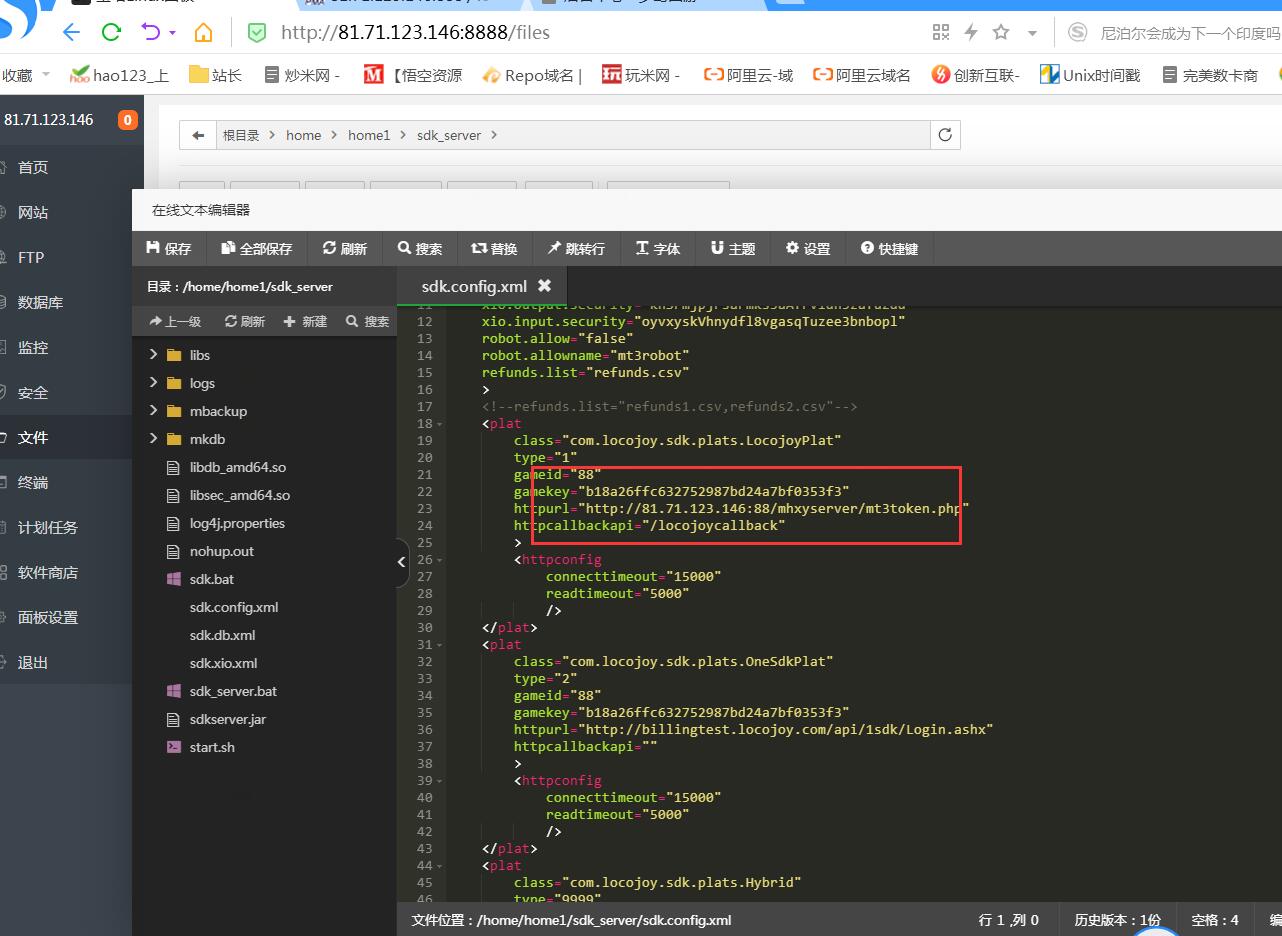Expand the libs folder
This screenshot has height=936, width=1282.
pos(154,355)
